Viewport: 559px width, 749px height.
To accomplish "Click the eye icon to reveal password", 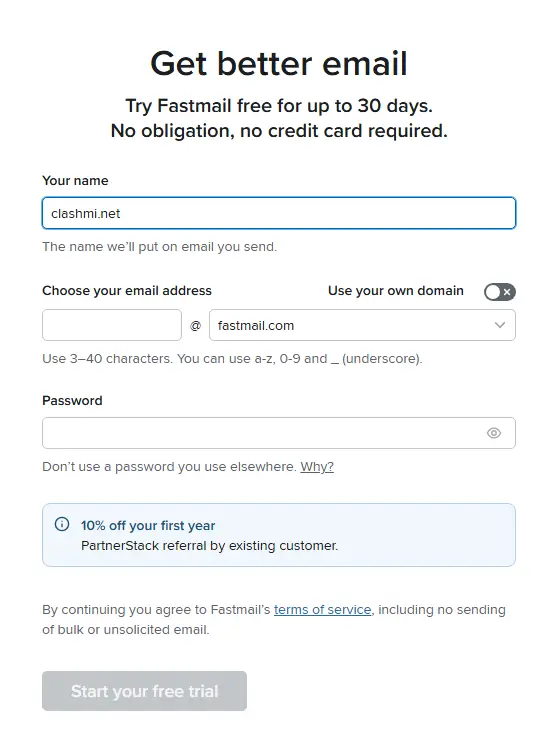I will coord(494,433).
